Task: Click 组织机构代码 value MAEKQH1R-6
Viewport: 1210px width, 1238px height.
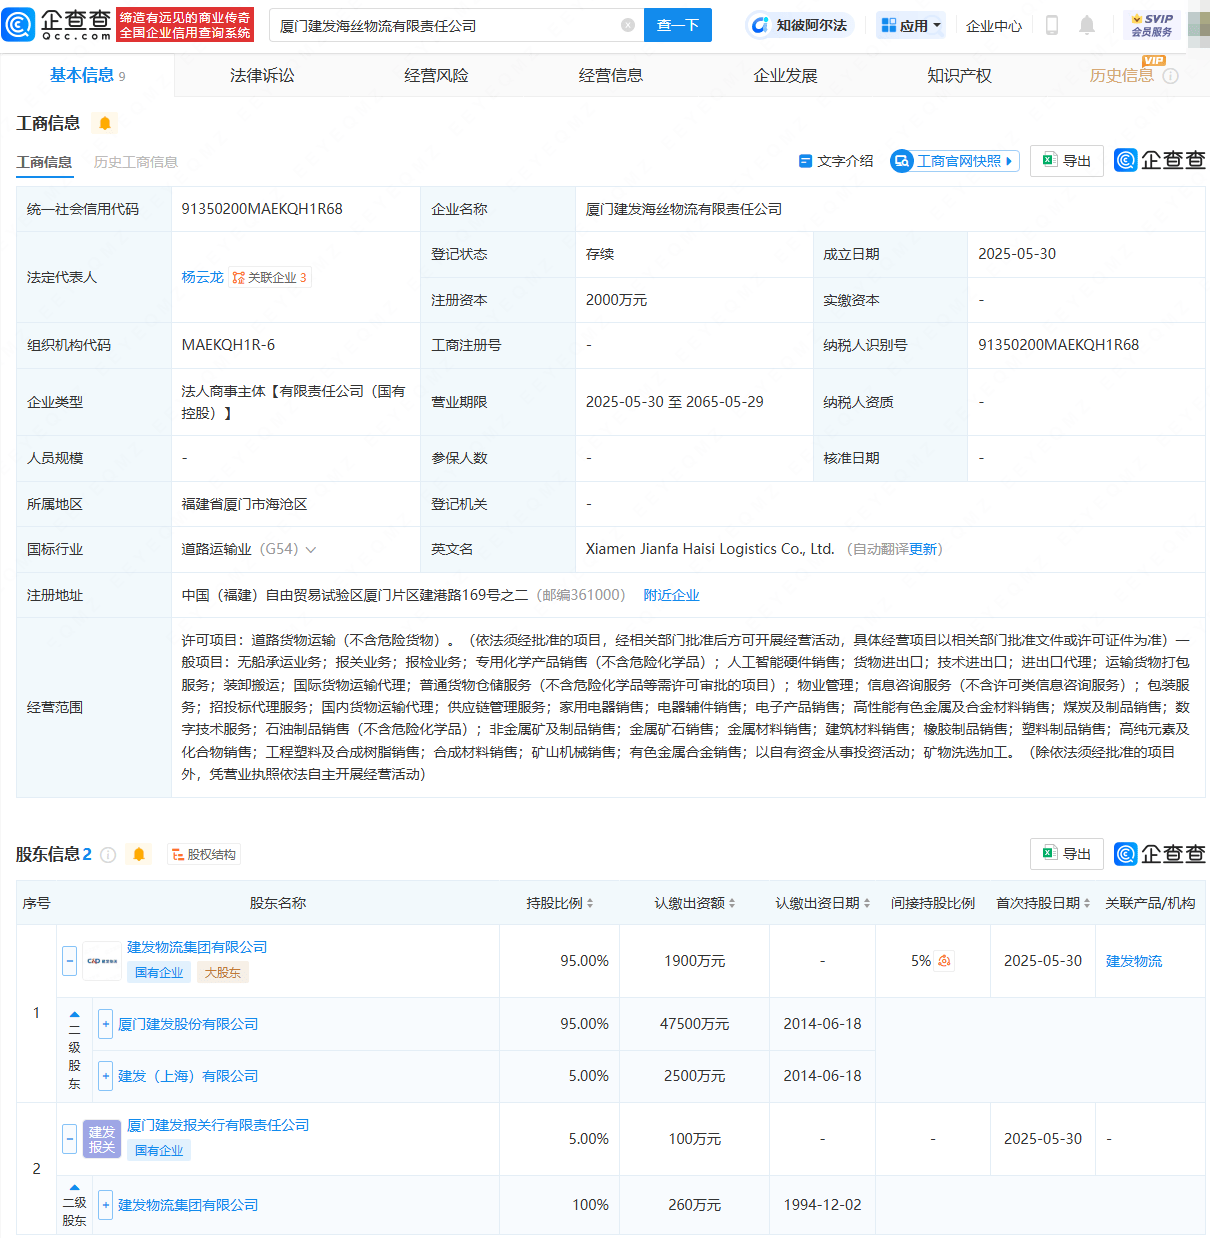Action: click(x=228, y=345)
